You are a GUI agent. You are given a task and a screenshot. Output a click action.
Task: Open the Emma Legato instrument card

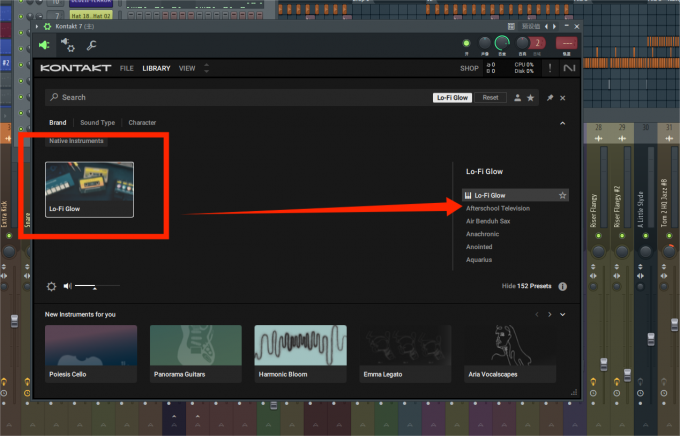pyautogui.click(x=405, y=354)
